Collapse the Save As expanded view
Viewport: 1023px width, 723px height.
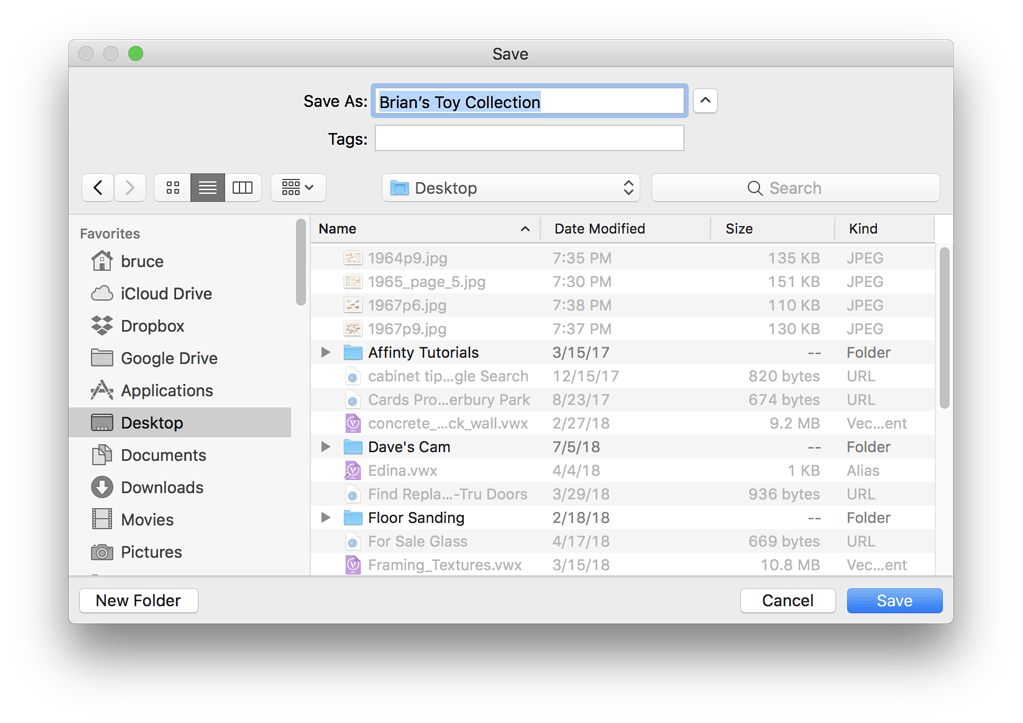(x=705, y=100)
